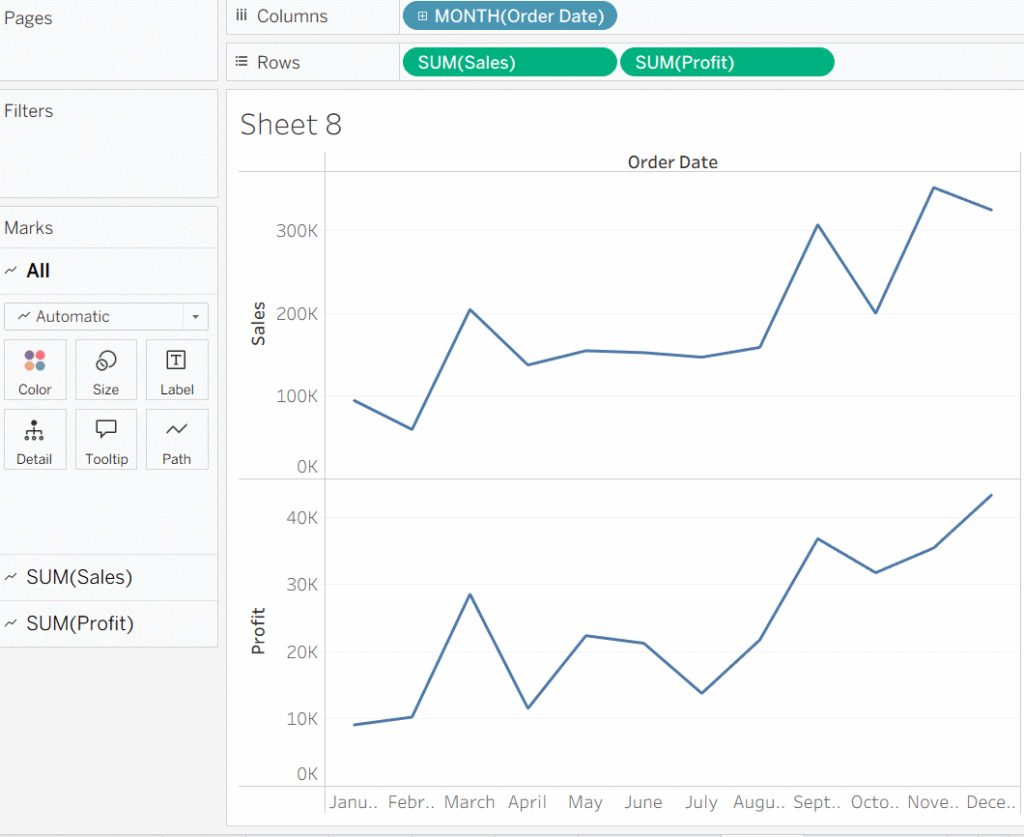Select the Profit axis label
The height and width of the screenshot is (837, 1024).
click(x=259, y=631)
